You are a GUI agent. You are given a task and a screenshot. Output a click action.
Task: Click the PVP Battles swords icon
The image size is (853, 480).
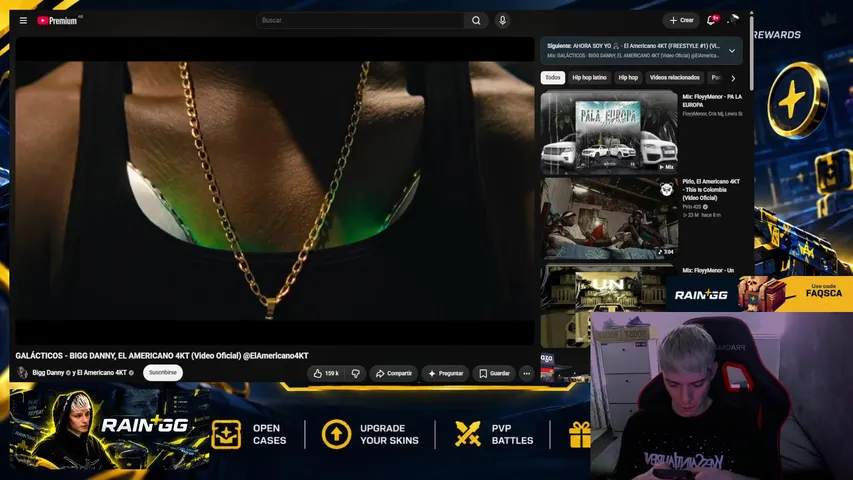[x=468, y=434]
